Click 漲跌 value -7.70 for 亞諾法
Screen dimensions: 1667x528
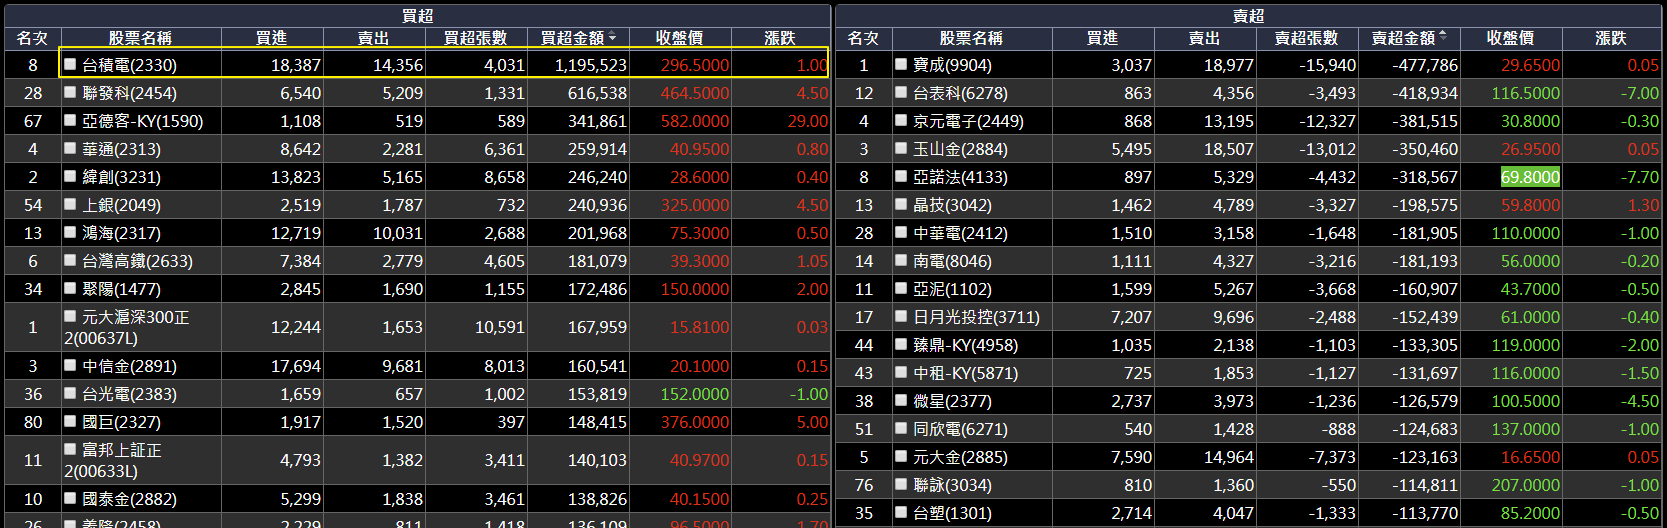coord(1640,177)
